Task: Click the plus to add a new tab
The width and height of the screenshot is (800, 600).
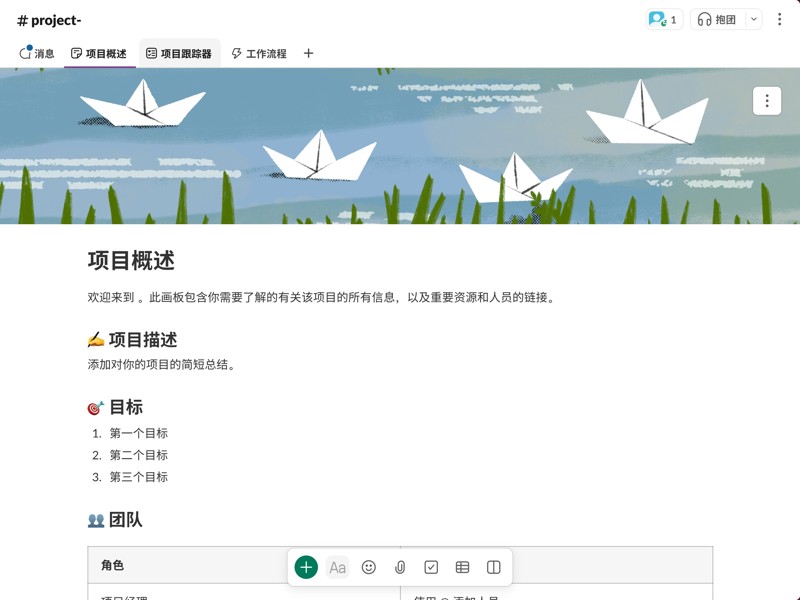Action: (307, 54)
